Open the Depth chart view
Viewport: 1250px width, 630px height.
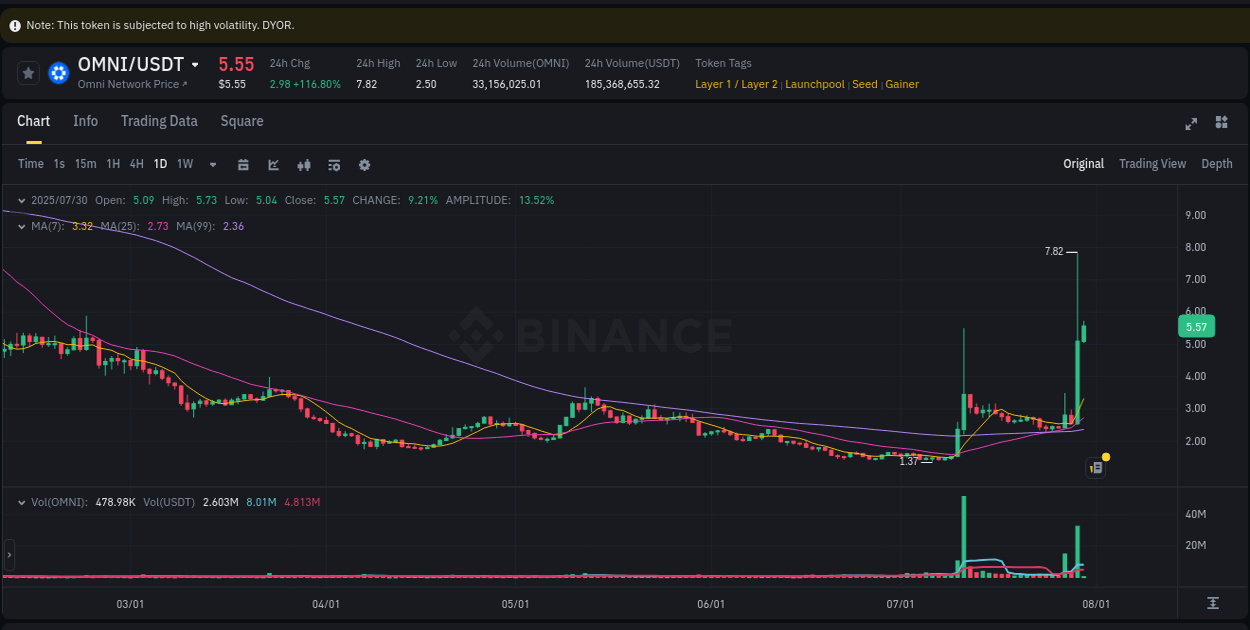tap(1217, 163)
